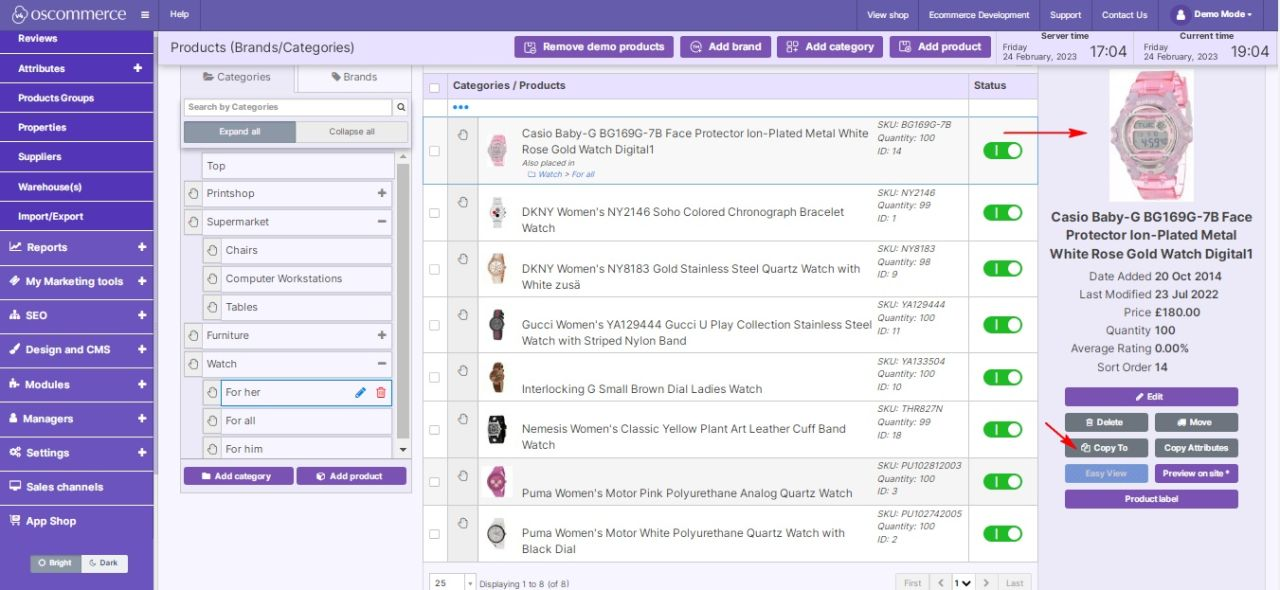Switch to the Brands tab
This screenshot has width=1280, height=590.
(353, 77)
